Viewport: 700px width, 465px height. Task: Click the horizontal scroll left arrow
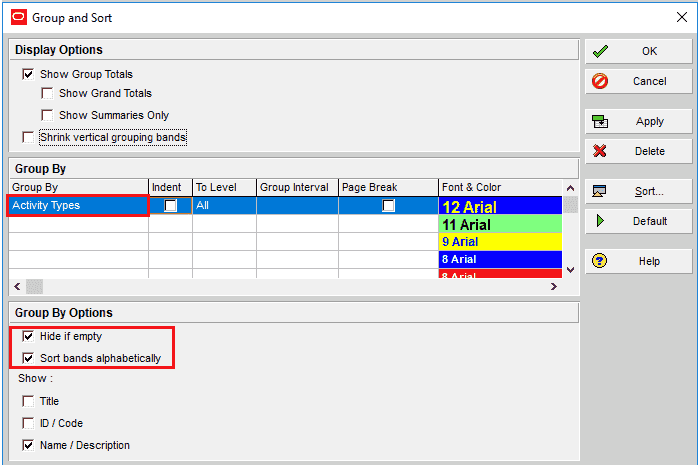(17, 286)
